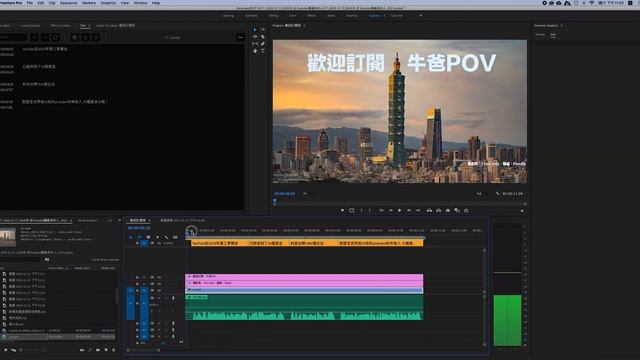Select the Razor tool

pos(263,37)
